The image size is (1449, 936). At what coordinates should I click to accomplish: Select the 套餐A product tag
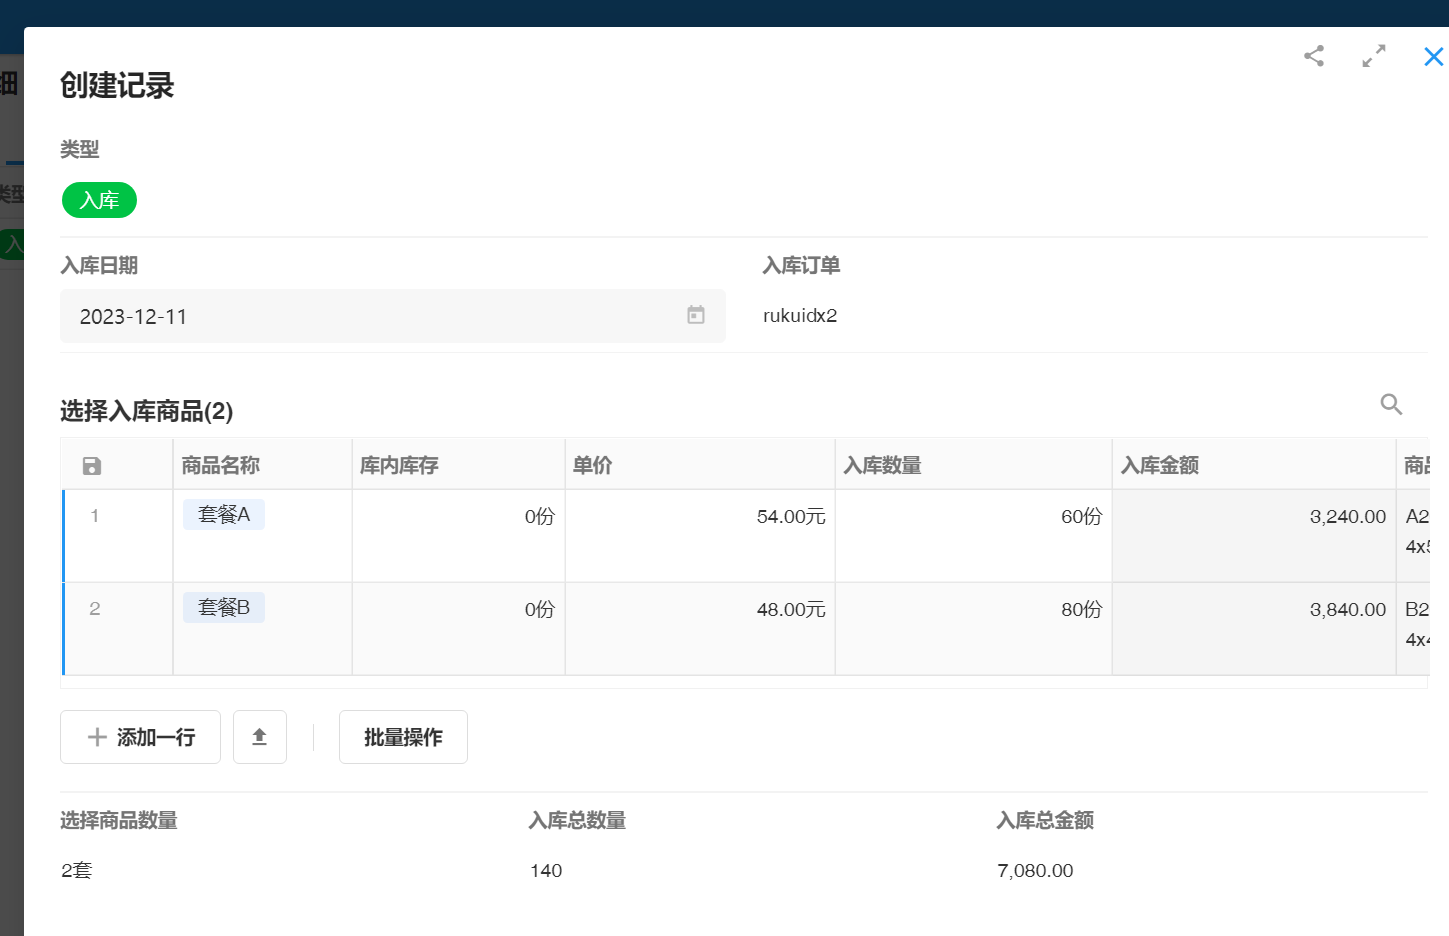(x=224, y=515)
